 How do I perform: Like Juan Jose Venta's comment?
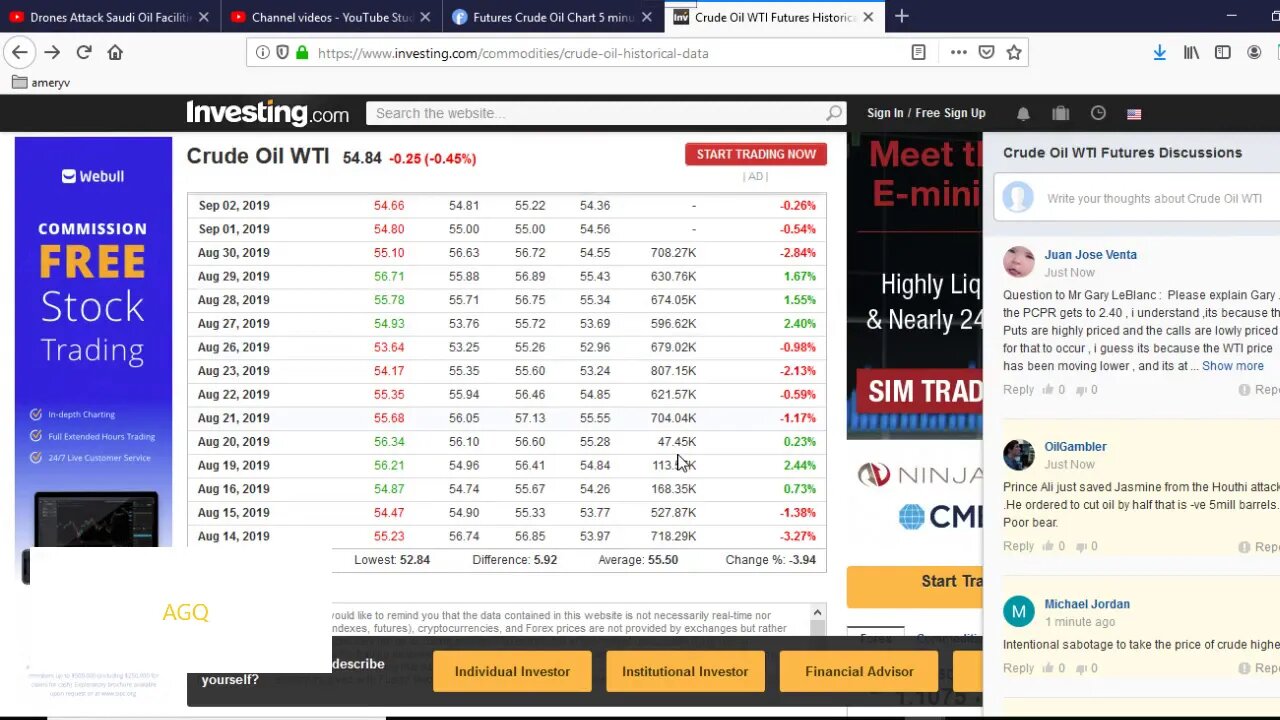click(1048, 390)
